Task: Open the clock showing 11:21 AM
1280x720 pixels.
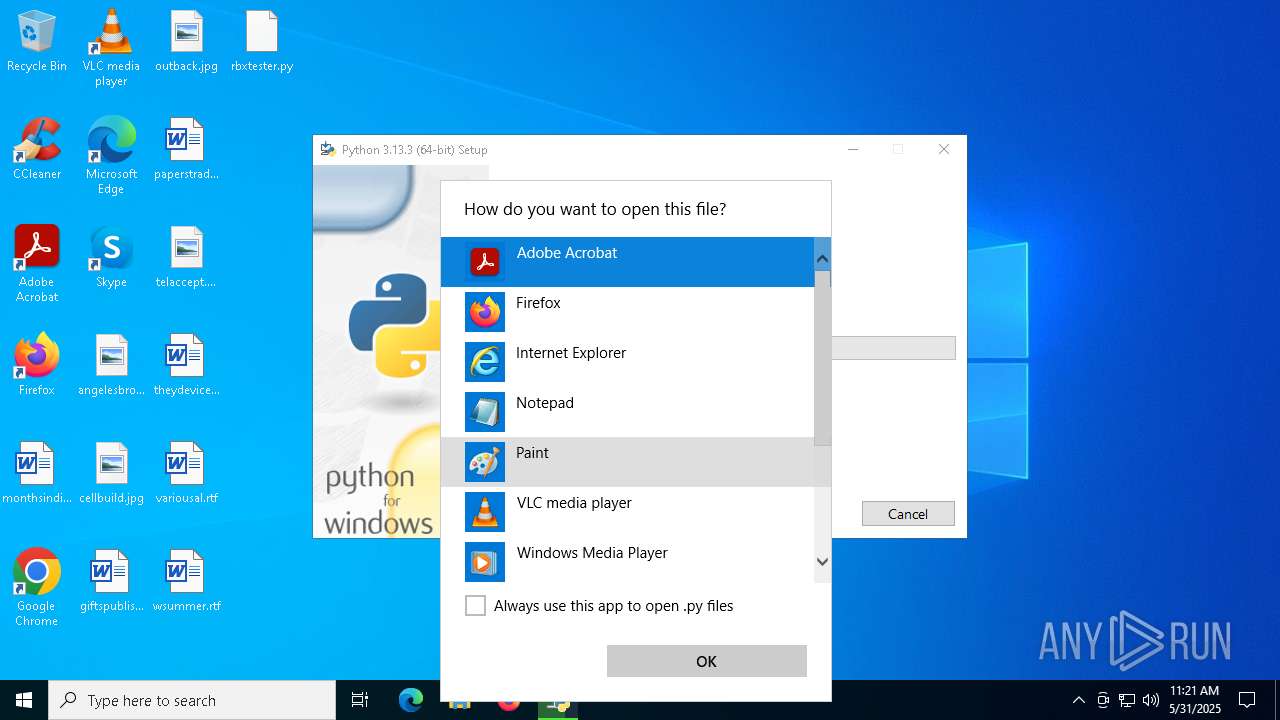Action: (1195, 700)
